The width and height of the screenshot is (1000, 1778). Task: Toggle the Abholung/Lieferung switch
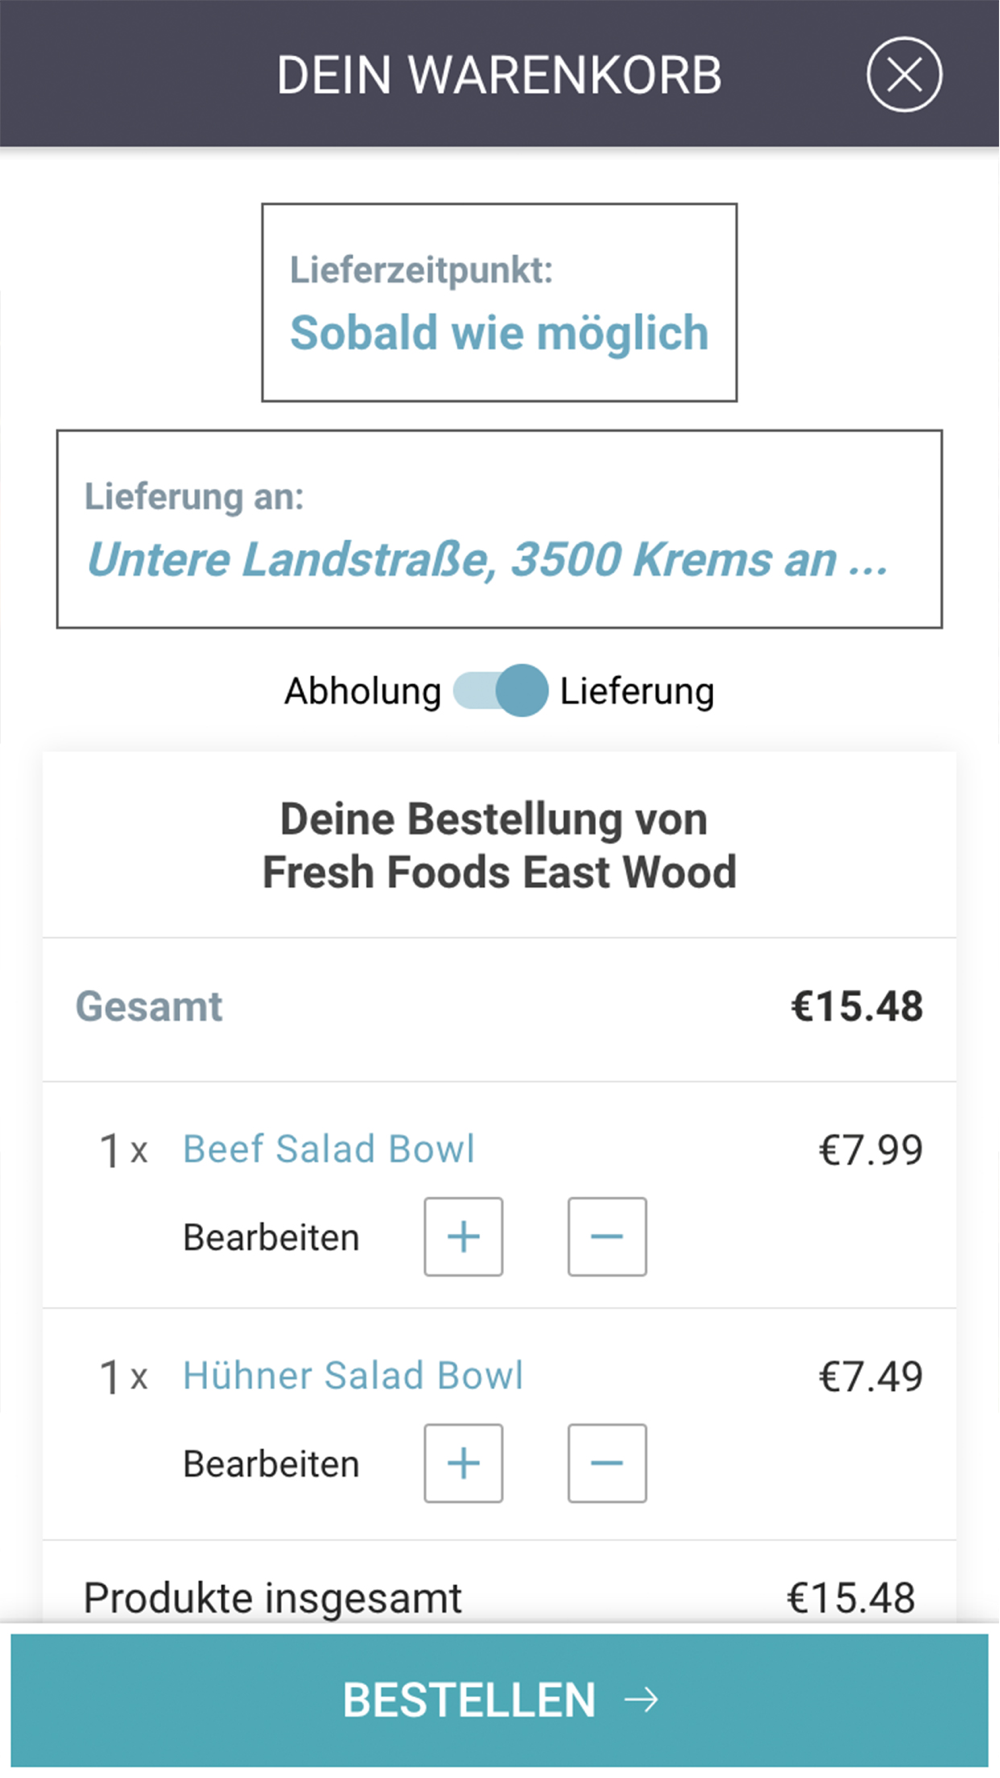coord(500,691)
